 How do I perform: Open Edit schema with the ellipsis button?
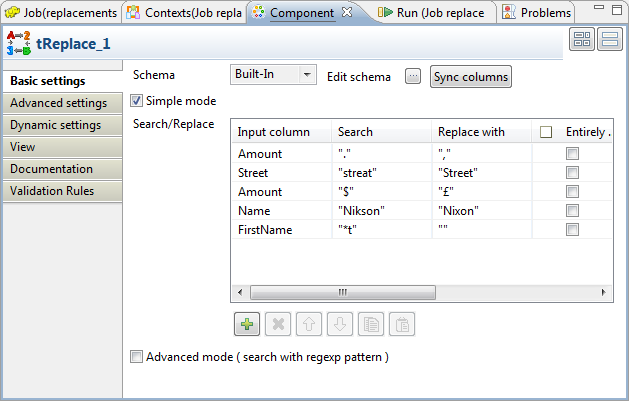click(x=413, y=77)
